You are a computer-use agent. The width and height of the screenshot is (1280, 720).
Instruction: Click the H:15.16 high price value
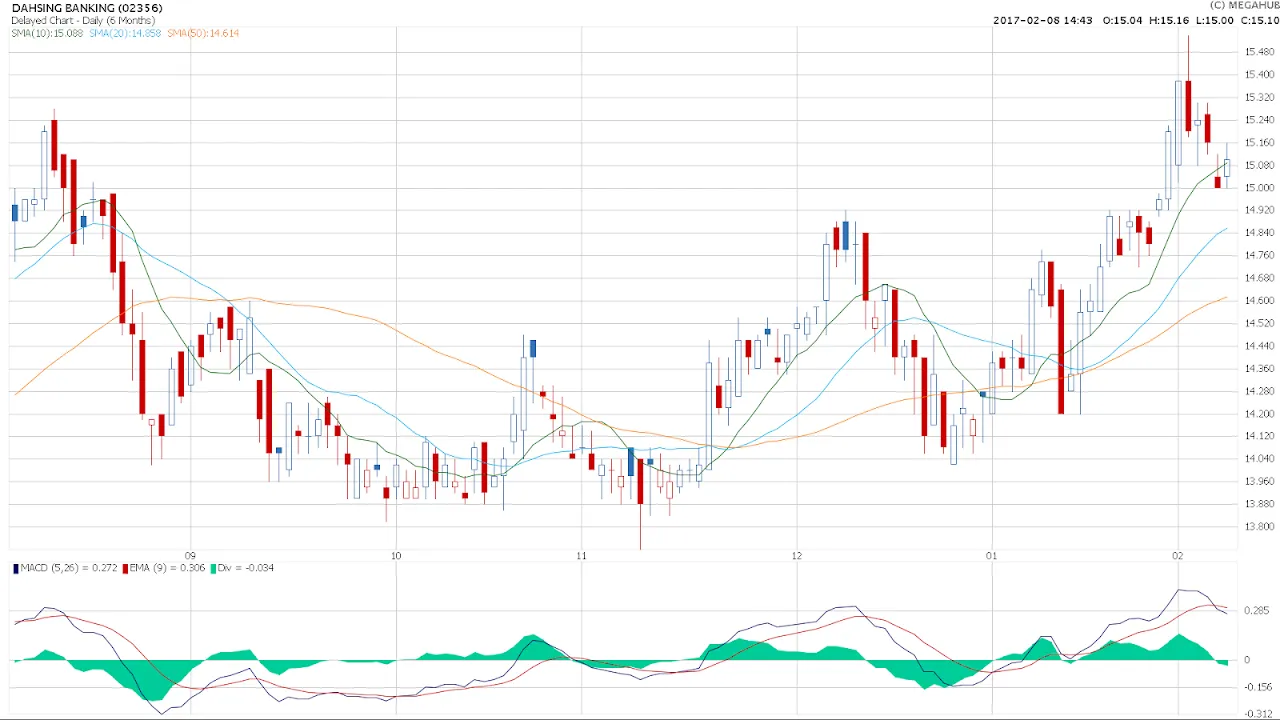tap(1170, 21)
